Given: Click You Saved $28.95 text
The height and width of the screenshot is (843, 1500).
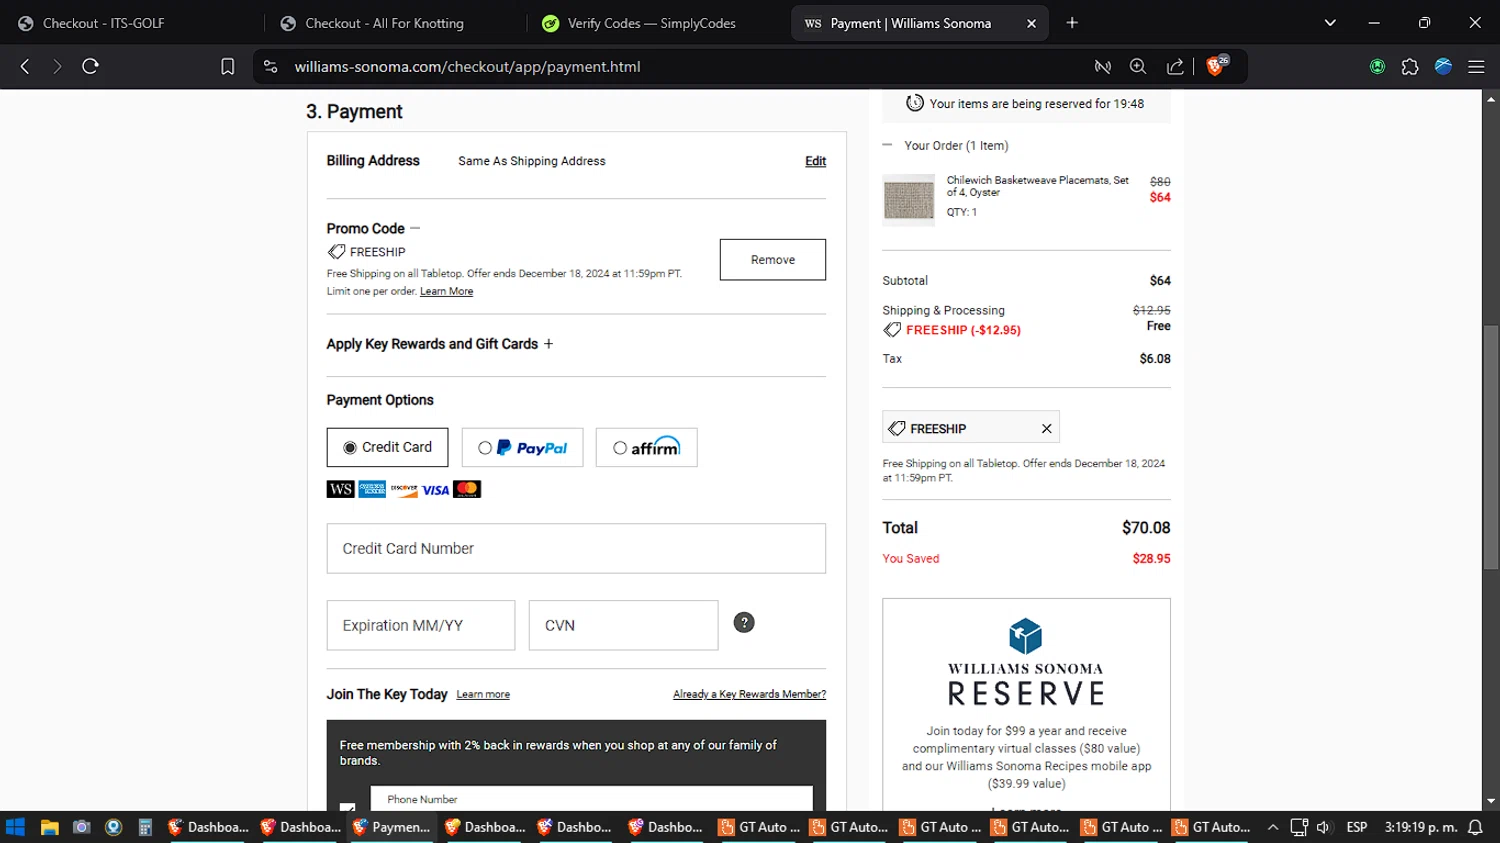Looking at the screenshot, I should [1026, 558].
